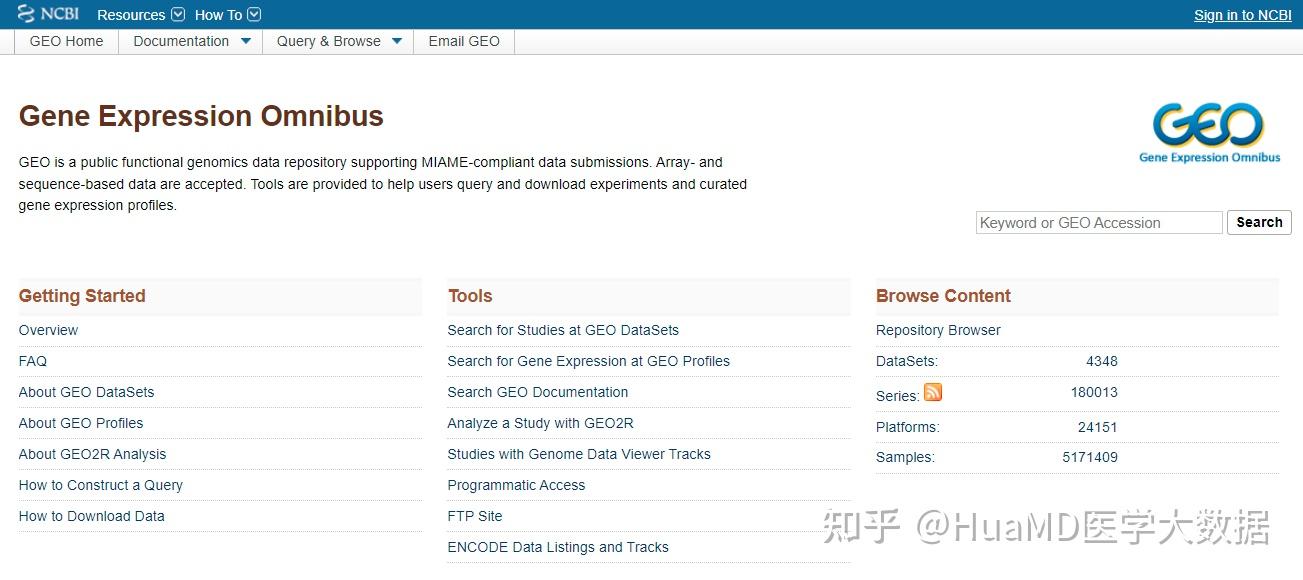Open Analyze a Study with GEO2R
This screenshot has height=580, width=1303.
click(x=541, y=423)
